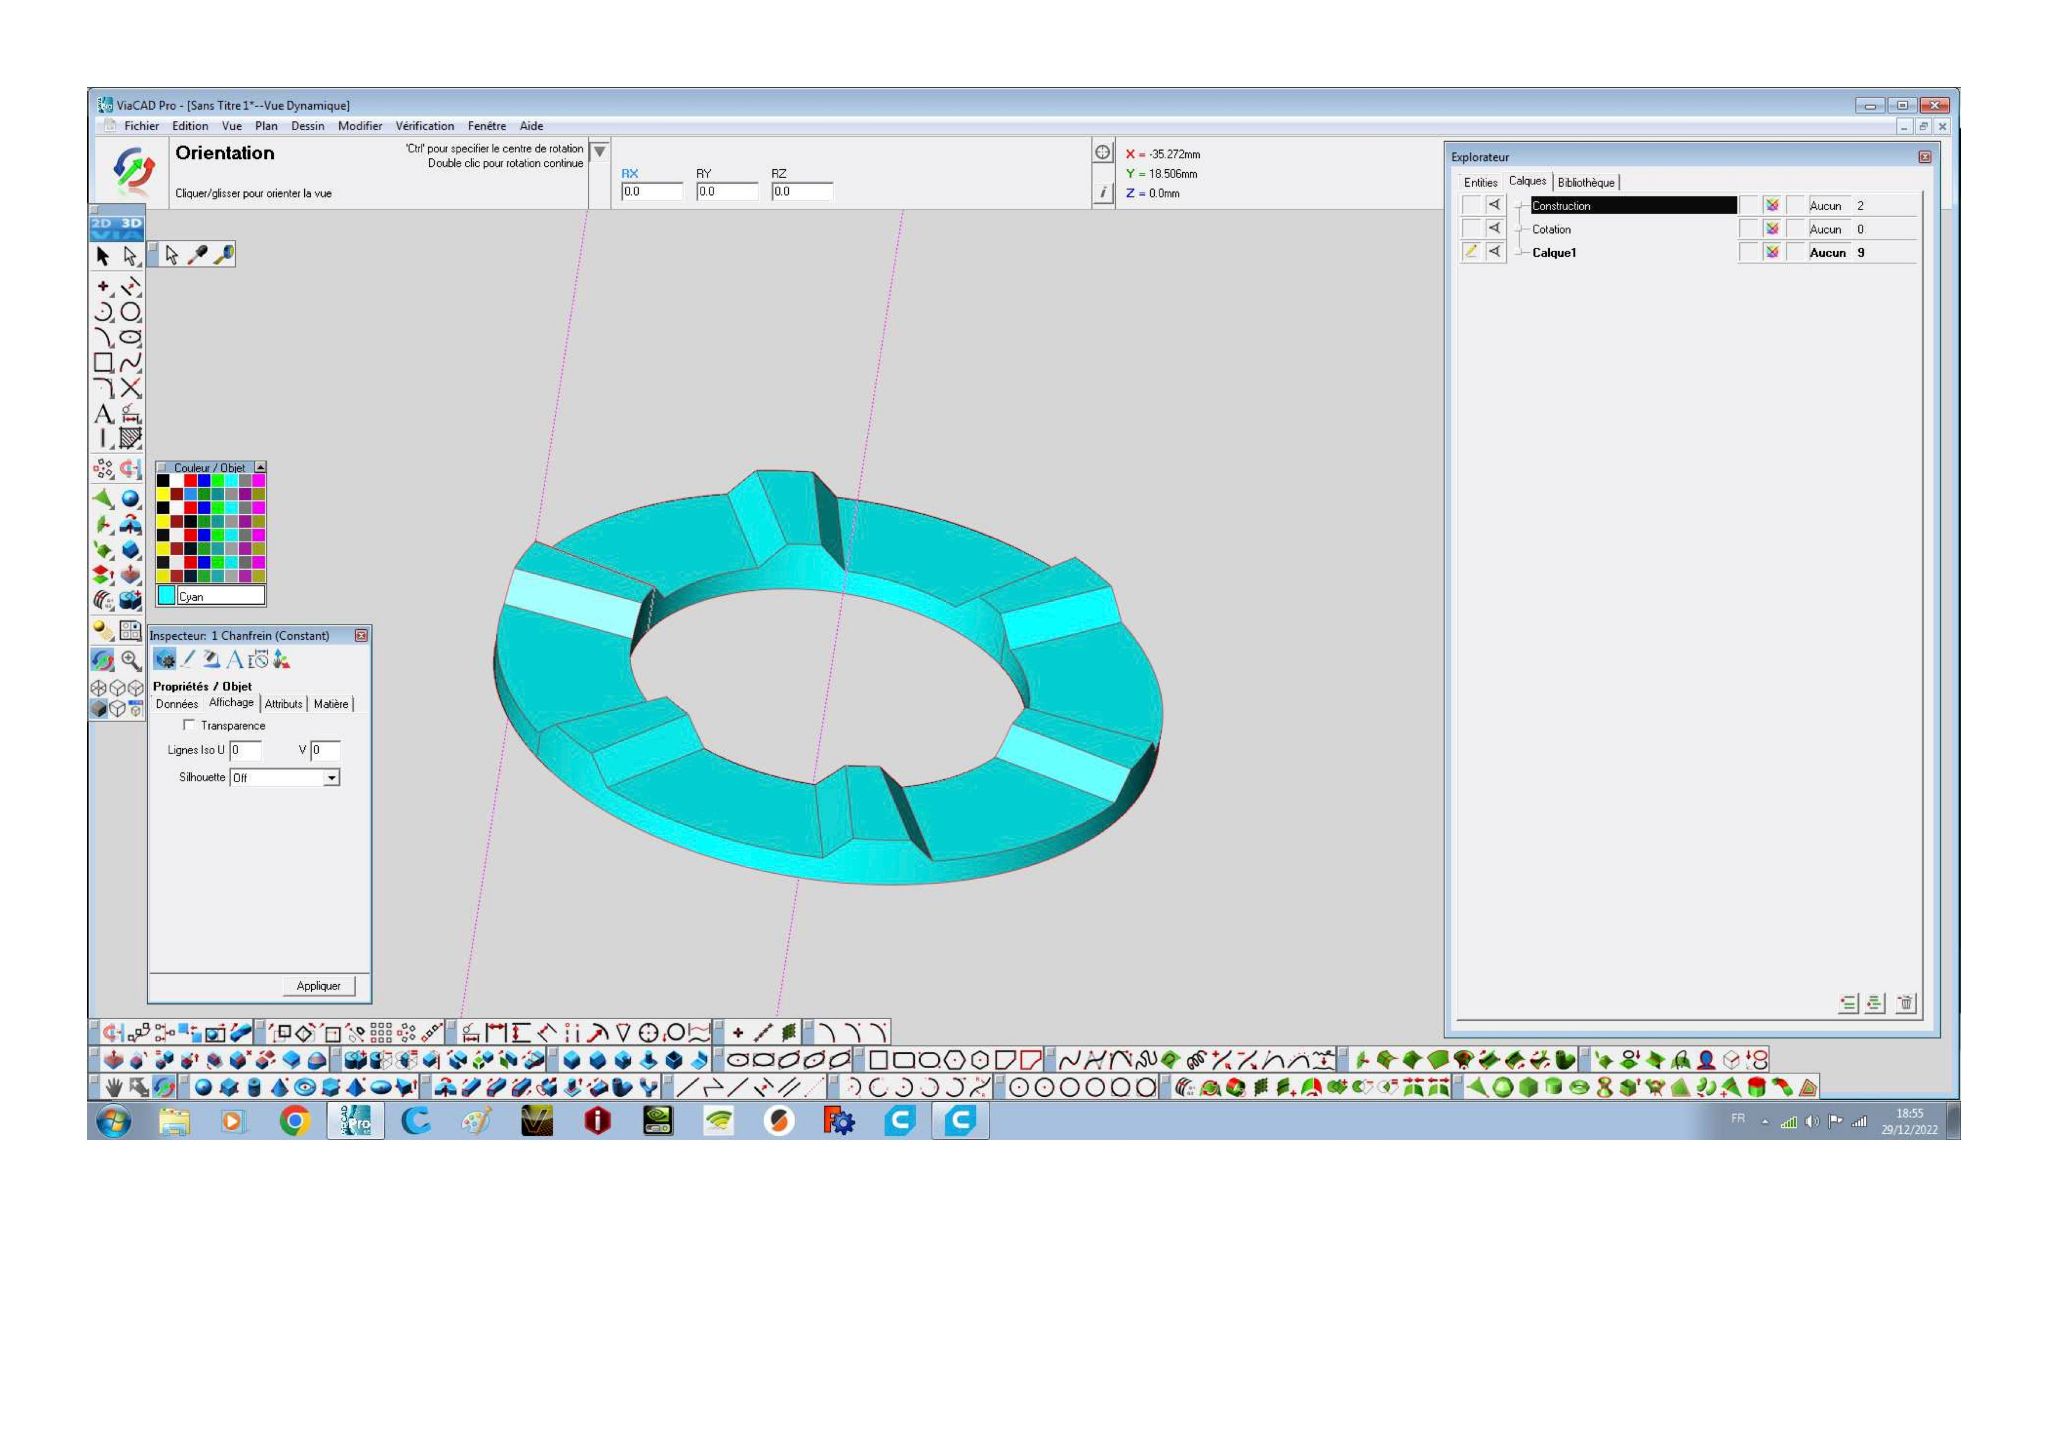This screenshot has width=2048, height=1447.
Task: Select the black arrow selection tool
Action: (x=102, y=256)
